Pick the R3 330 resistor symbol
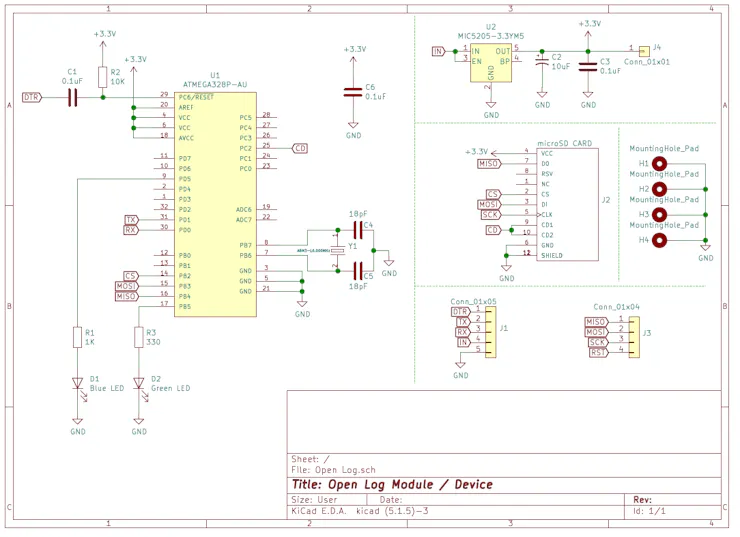The width and height of the screenshot is (740, 537). (138, 337)
